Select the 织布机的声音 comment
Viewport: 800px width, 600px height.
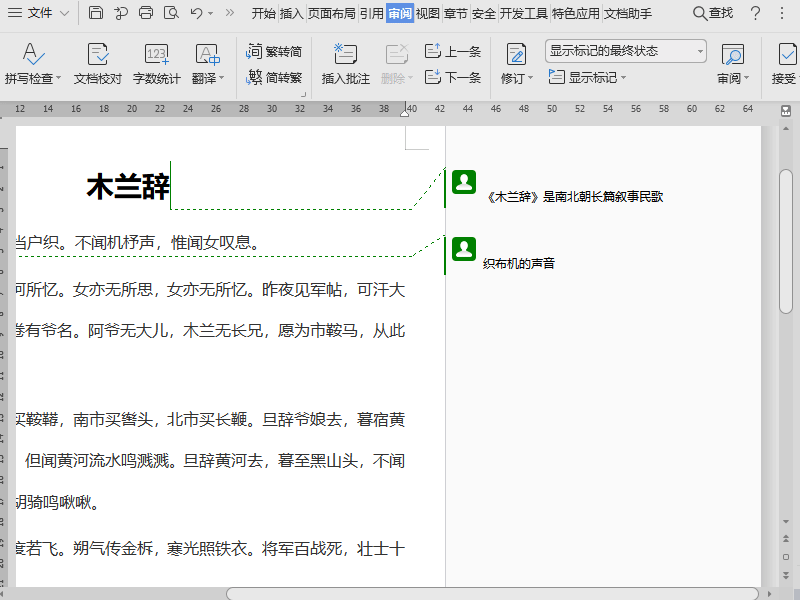click(x=519, y=263)
